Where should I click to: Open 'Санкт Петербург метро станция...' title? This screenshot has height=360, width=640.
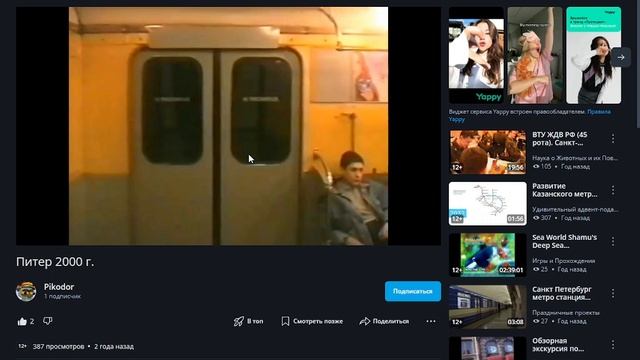pos(562,293)
